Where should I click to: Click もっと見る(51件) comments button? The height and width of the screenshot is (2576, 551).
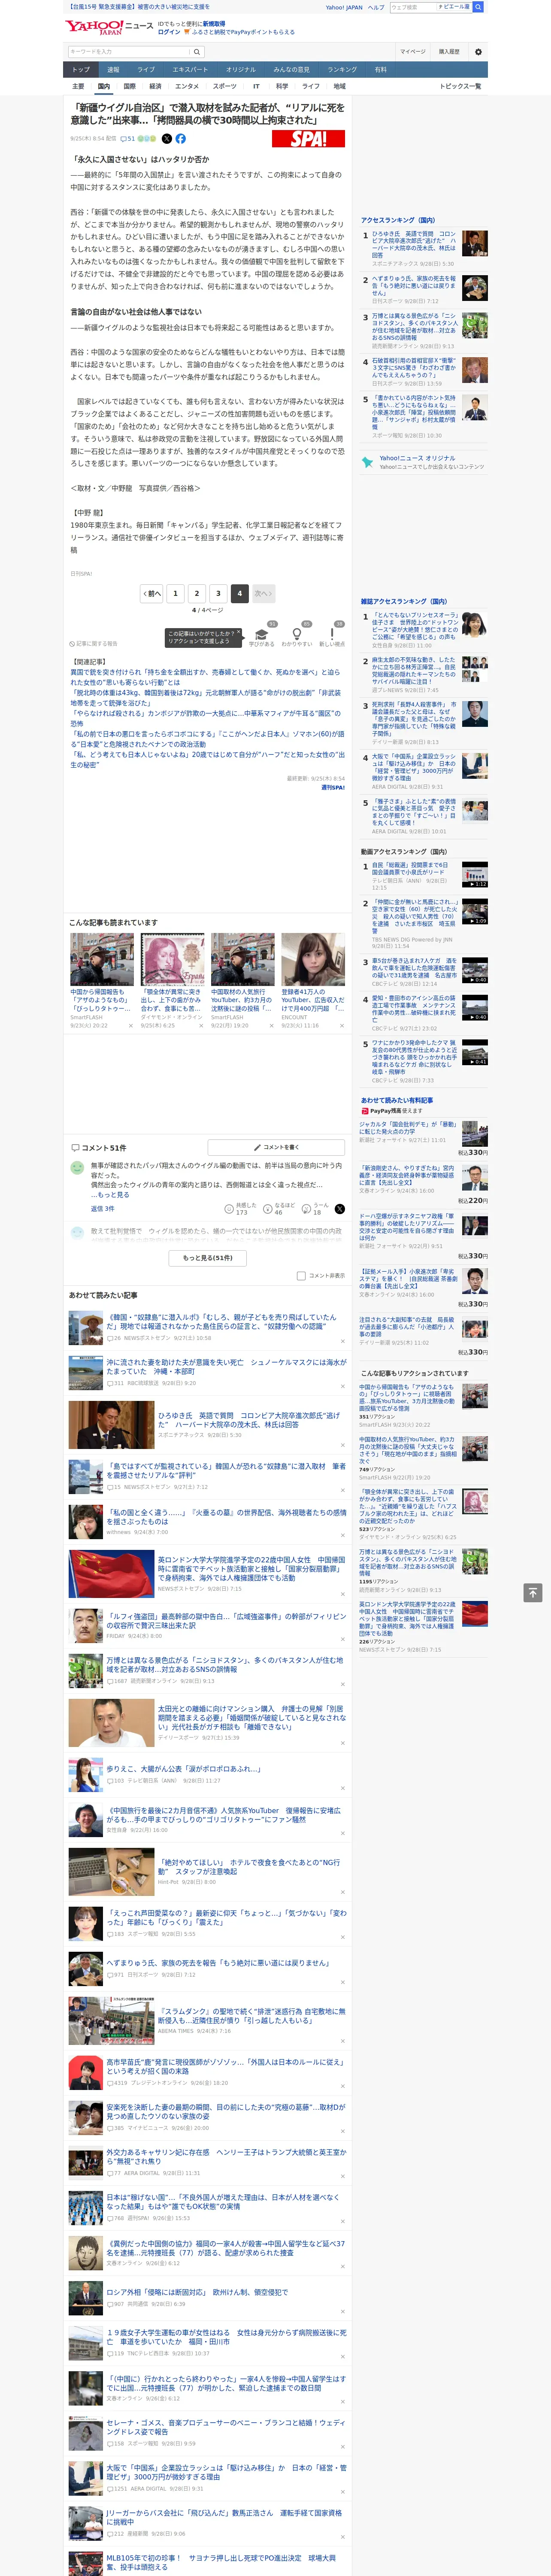[x=208, y=1258]
